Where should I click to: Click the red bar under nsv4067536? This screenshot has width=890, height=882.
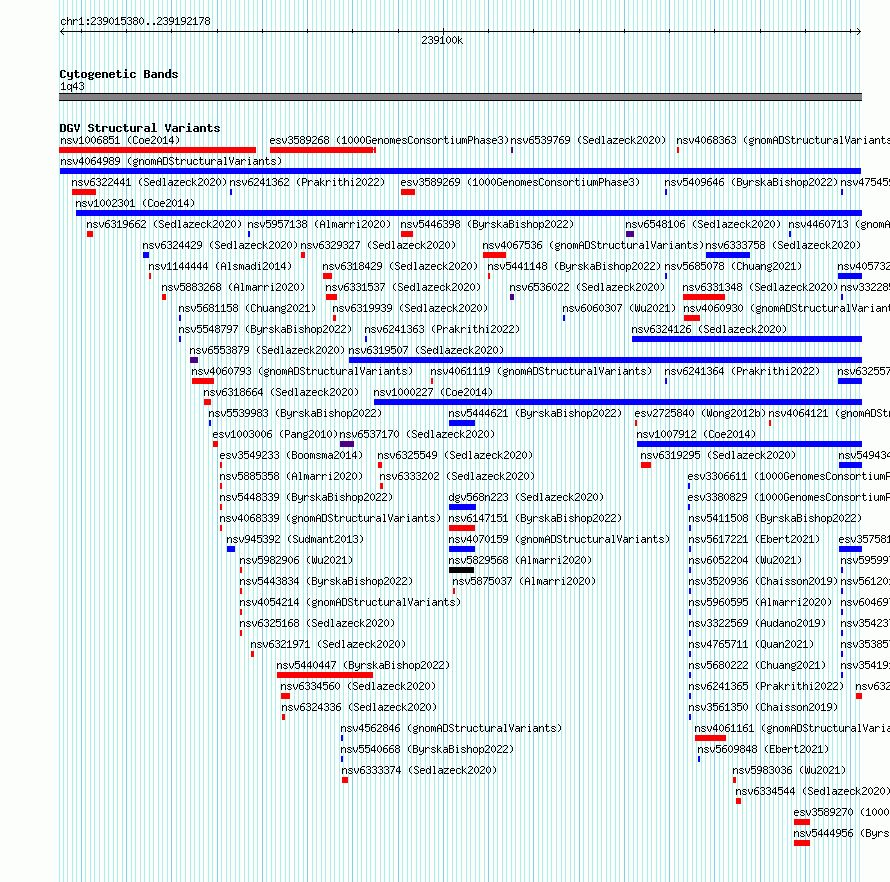[x=494, y=255]
